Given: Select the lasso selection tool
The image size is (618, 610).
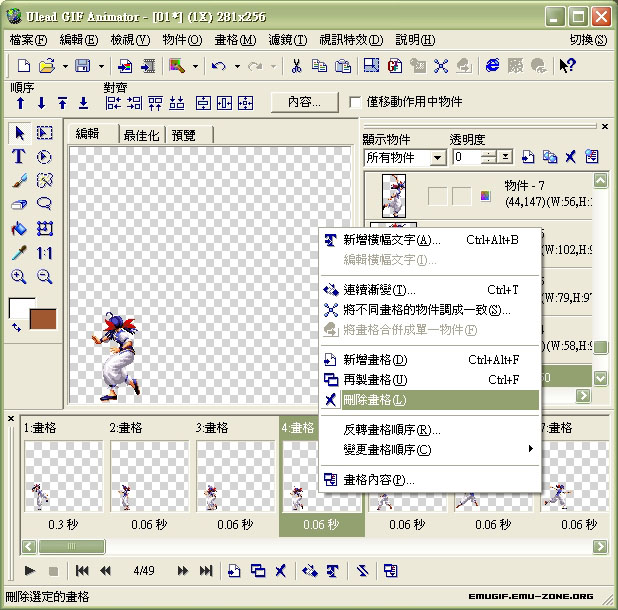Looking at the screenshot, I should pos(44,204).
